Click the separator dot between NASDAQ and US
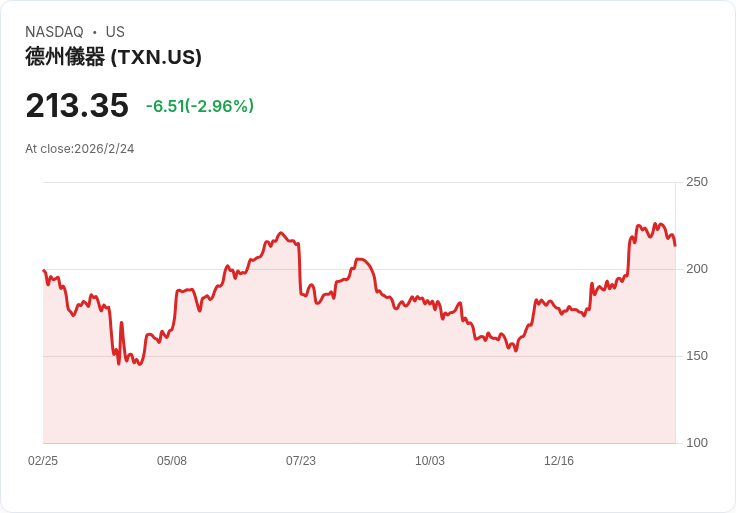736x513 pixels. click(95, 32)
